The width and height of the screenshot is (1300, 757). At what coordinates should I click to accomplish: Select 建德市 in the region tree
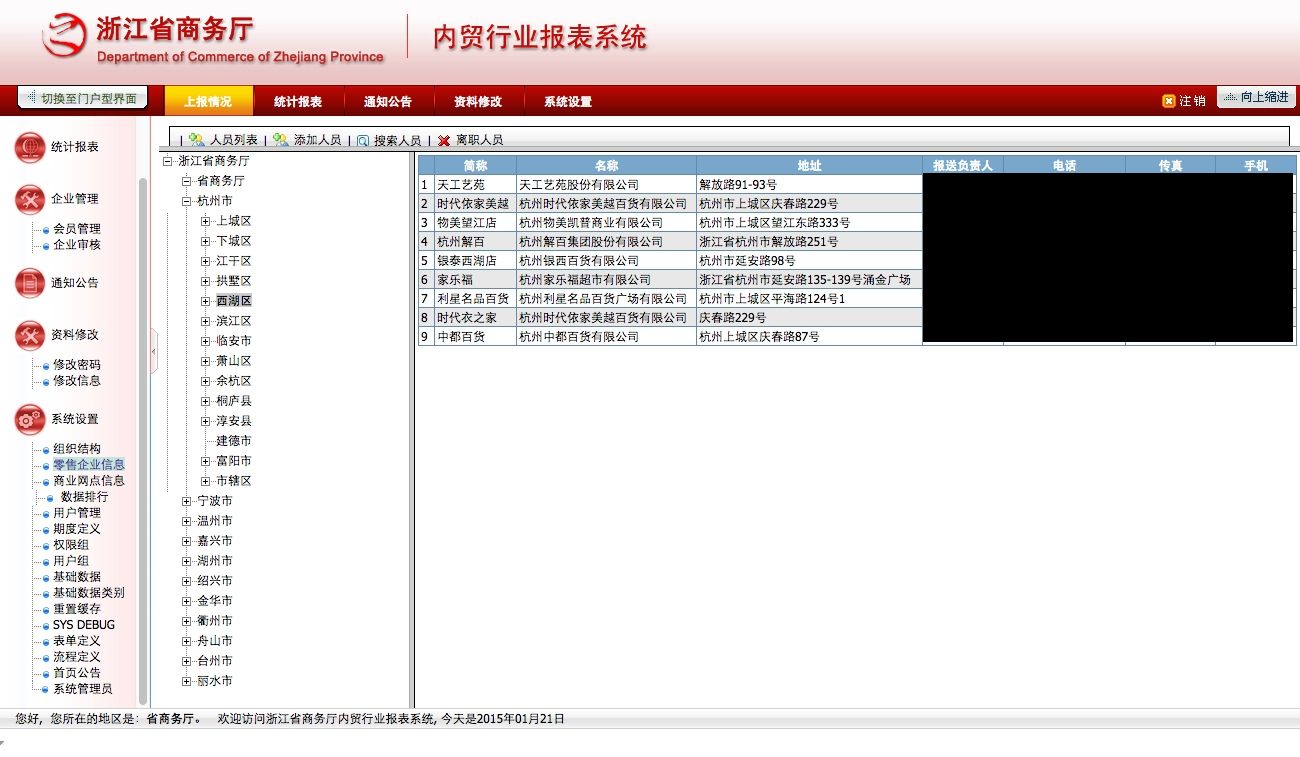click(234, 441)
